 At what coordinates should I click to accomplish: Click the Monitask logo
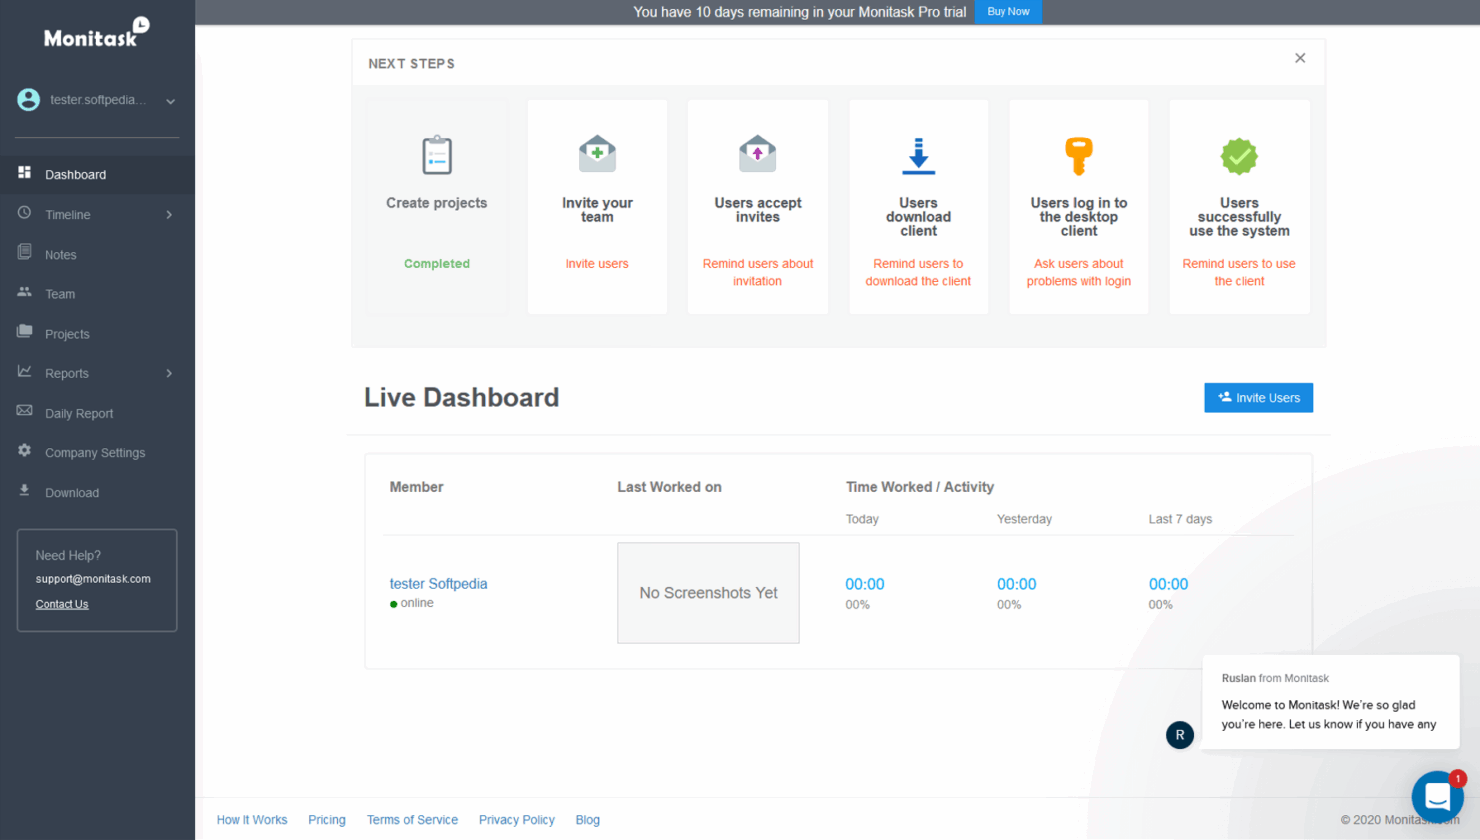[97, 33]
